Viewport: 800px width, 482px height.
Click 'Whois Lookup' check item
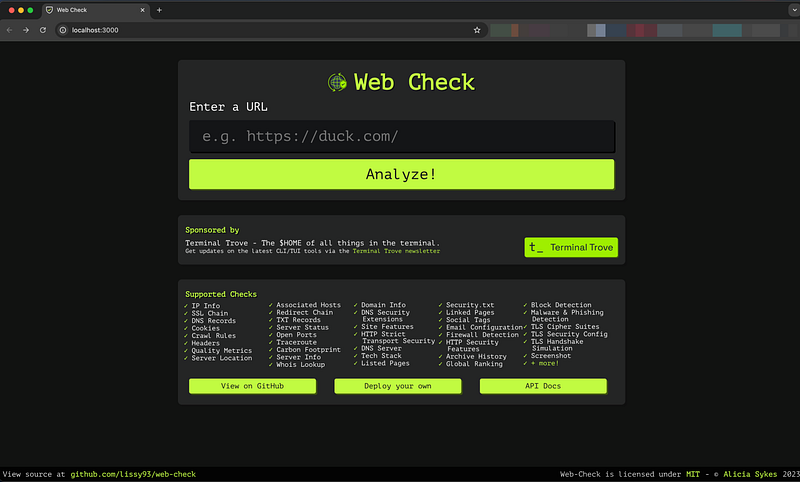coord(301,365)
